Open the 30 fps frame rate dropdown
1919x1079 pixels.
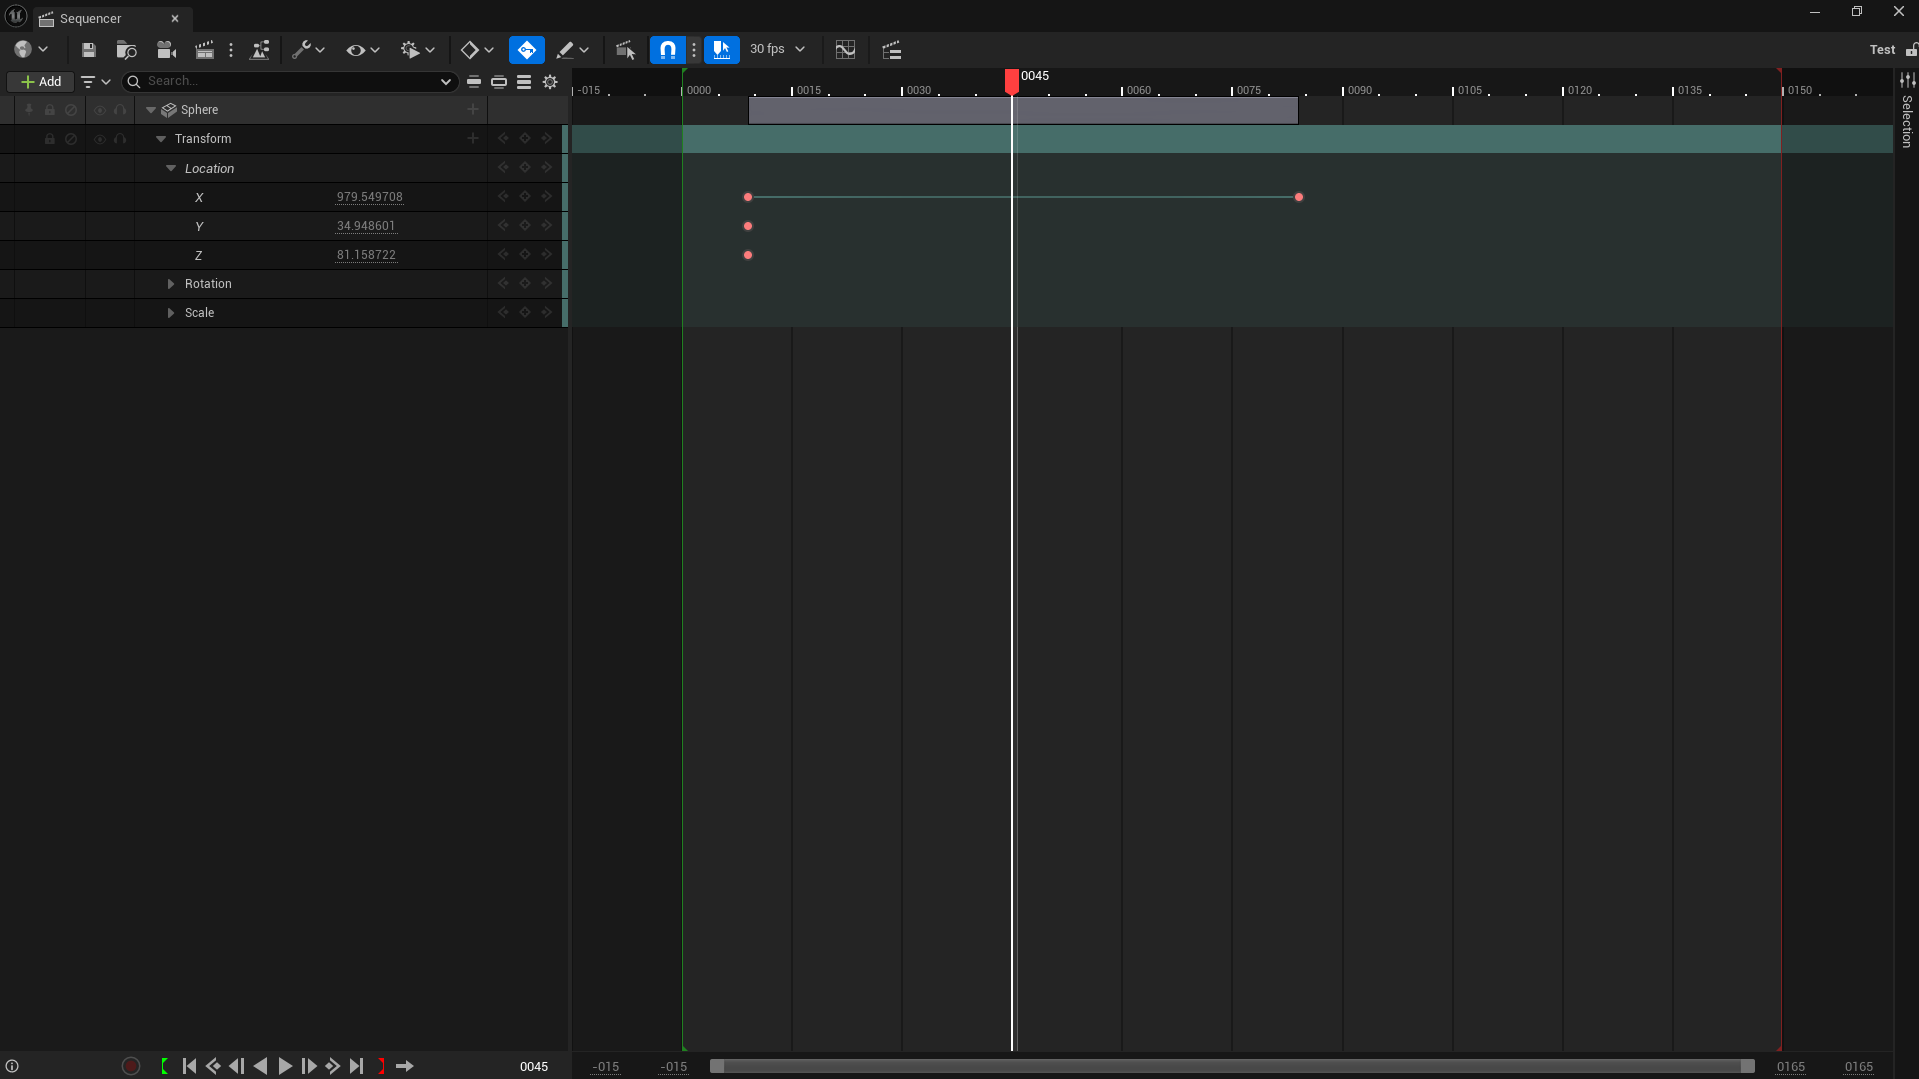tap(777, 49)
